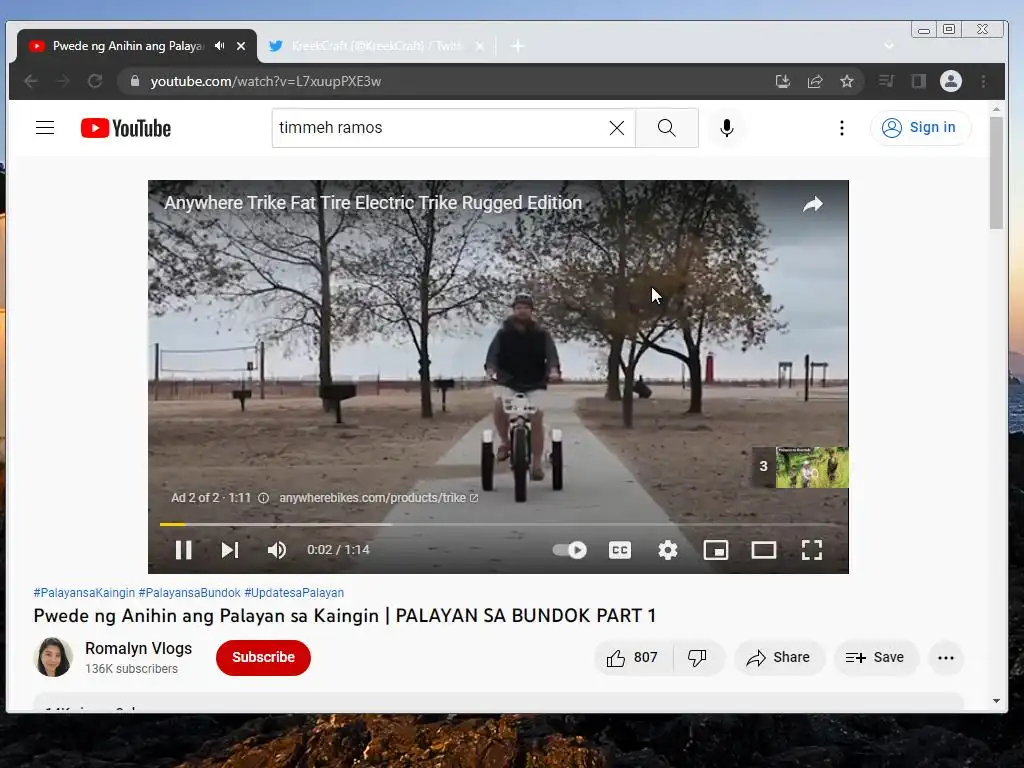
Task: Toggle the autoplay switch
Action: (x=569, y=550)
